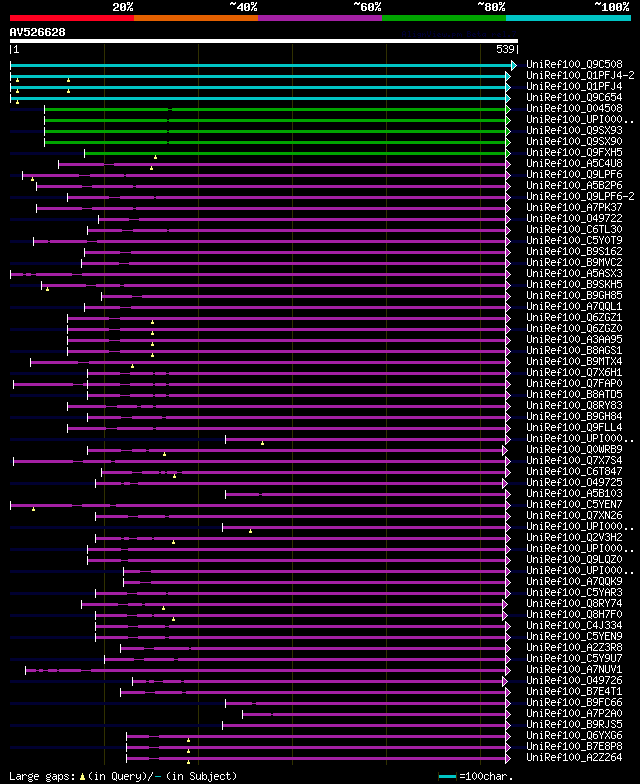Click the arrowhead ending the O49725 alignment
Screen dimensions: 640x784
click(x=505, y=484)
